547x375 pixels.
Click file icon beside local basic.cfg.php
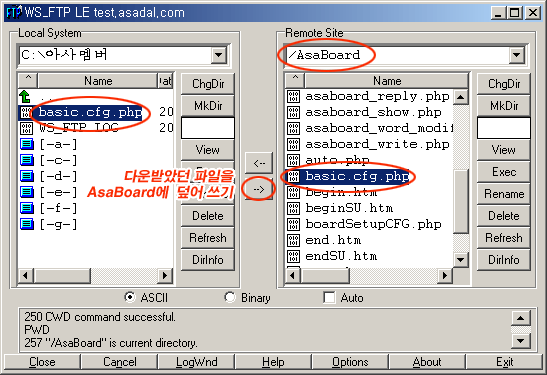pos(26,112)
